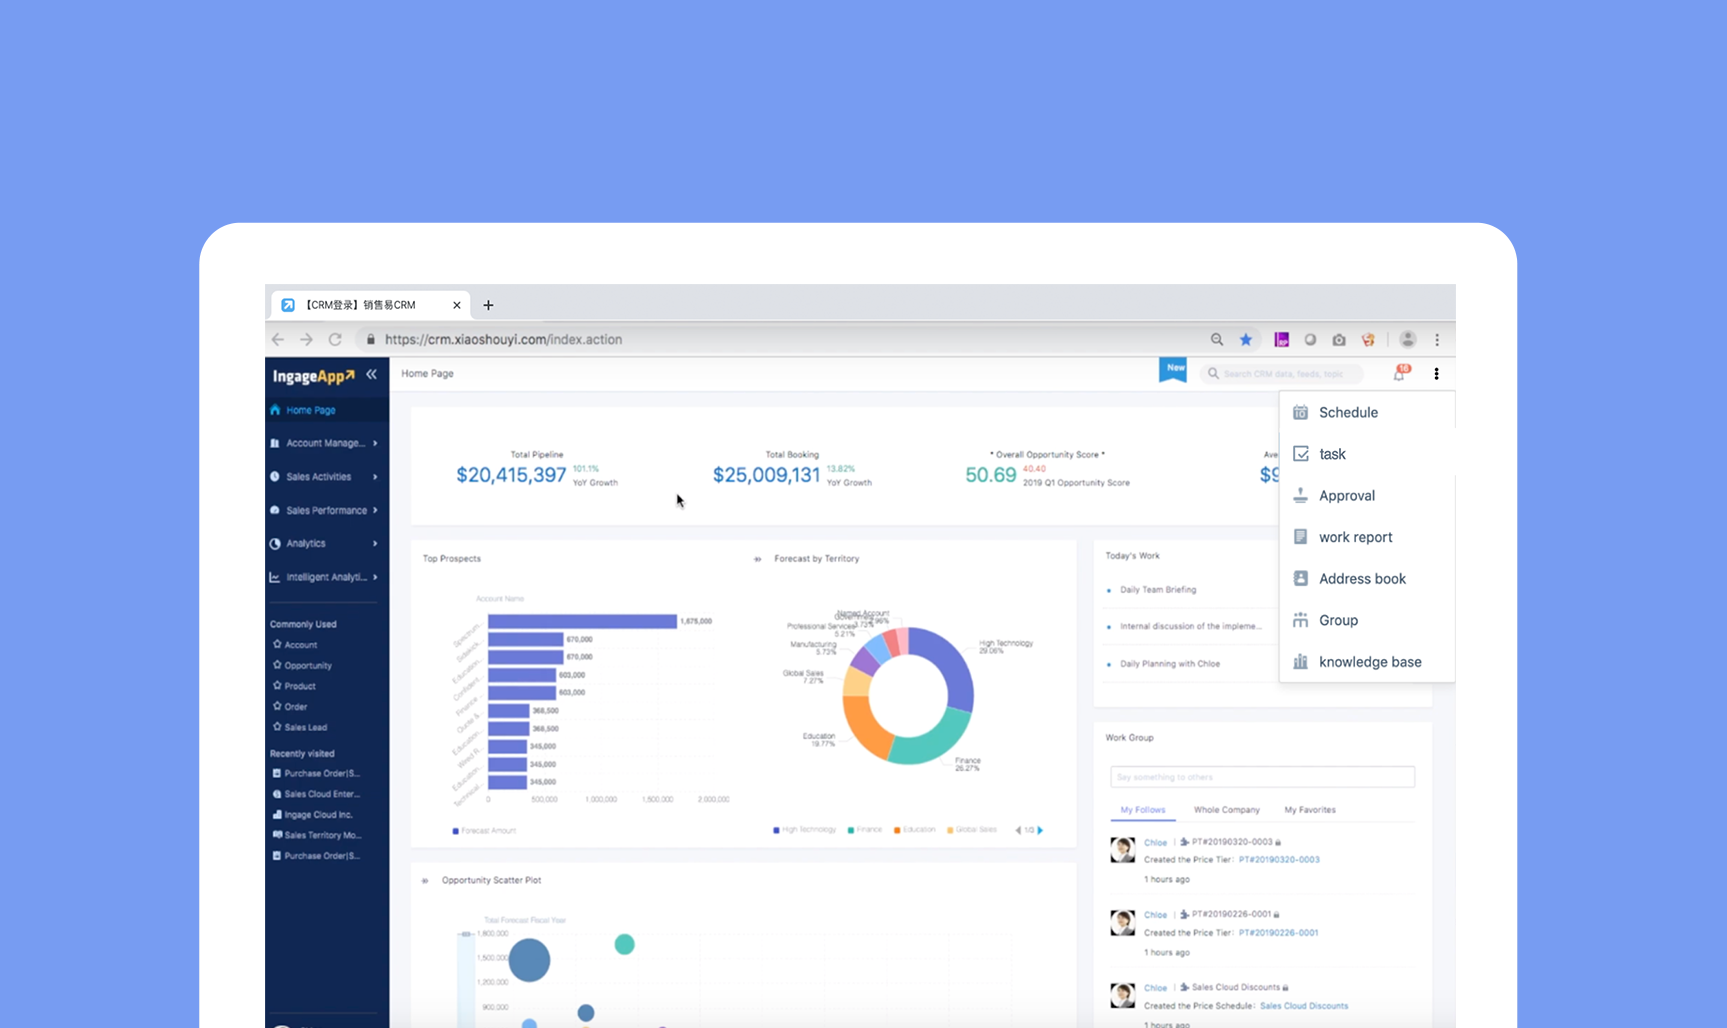Open the Schedule item from dropdown menu

[x=1348, y=412]
